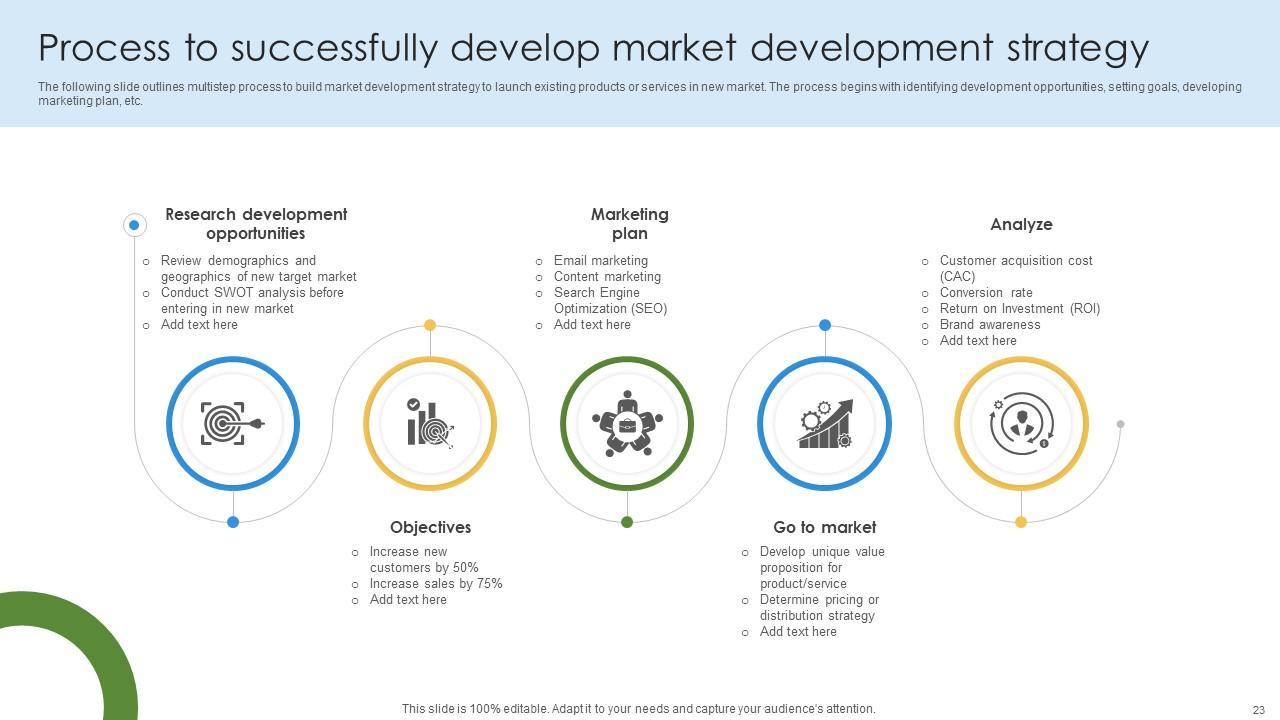Viewport: 1280px width, 720px height.
Task: Select the "Customer acquisition cost (CAC)" bullet
Action: coord(1016,268)
